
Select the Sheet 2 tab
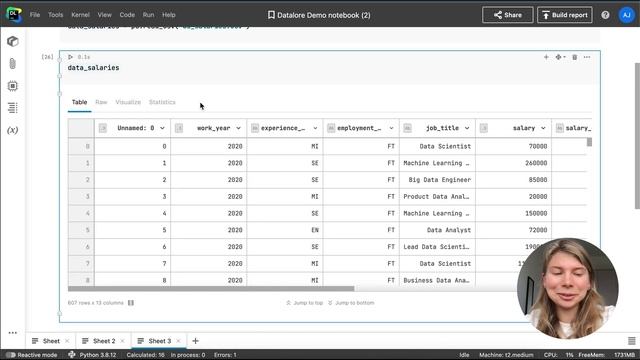[x=104, y=341]
